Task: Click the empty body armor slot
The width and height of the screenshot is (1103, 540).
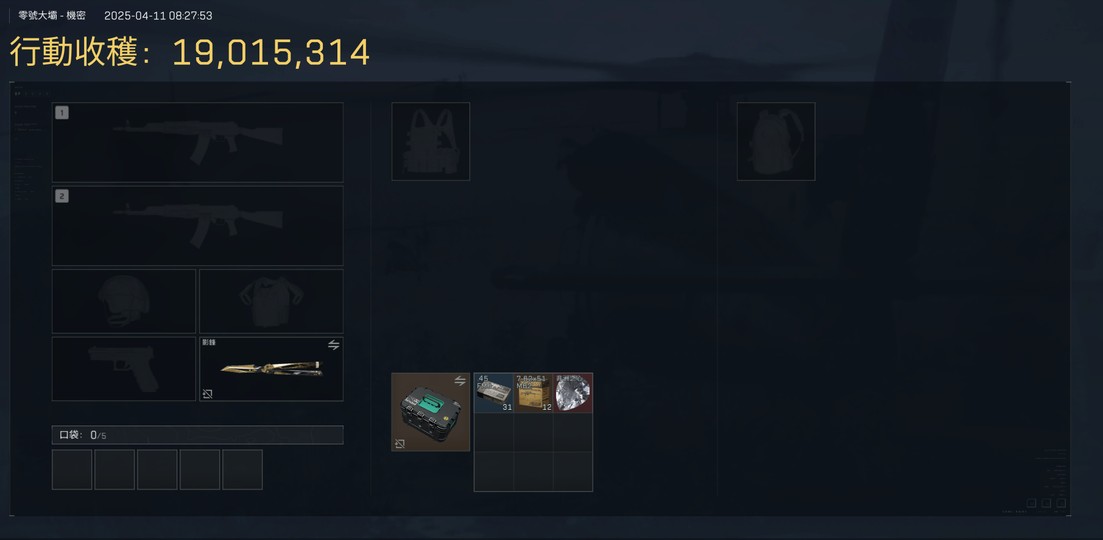Action: tap(272, 301)
